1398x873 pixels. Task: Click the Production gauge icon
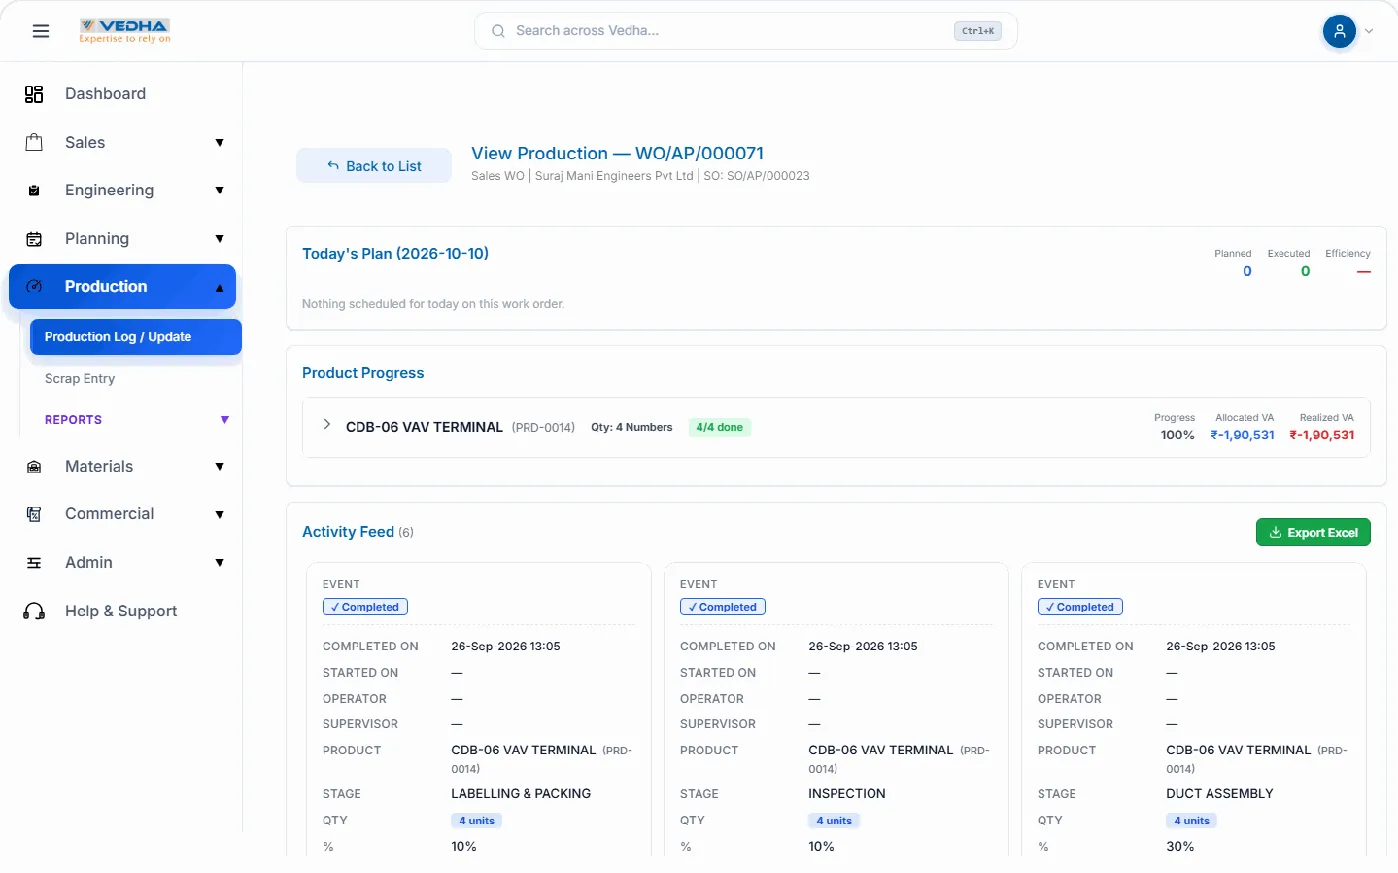[34, 286]
